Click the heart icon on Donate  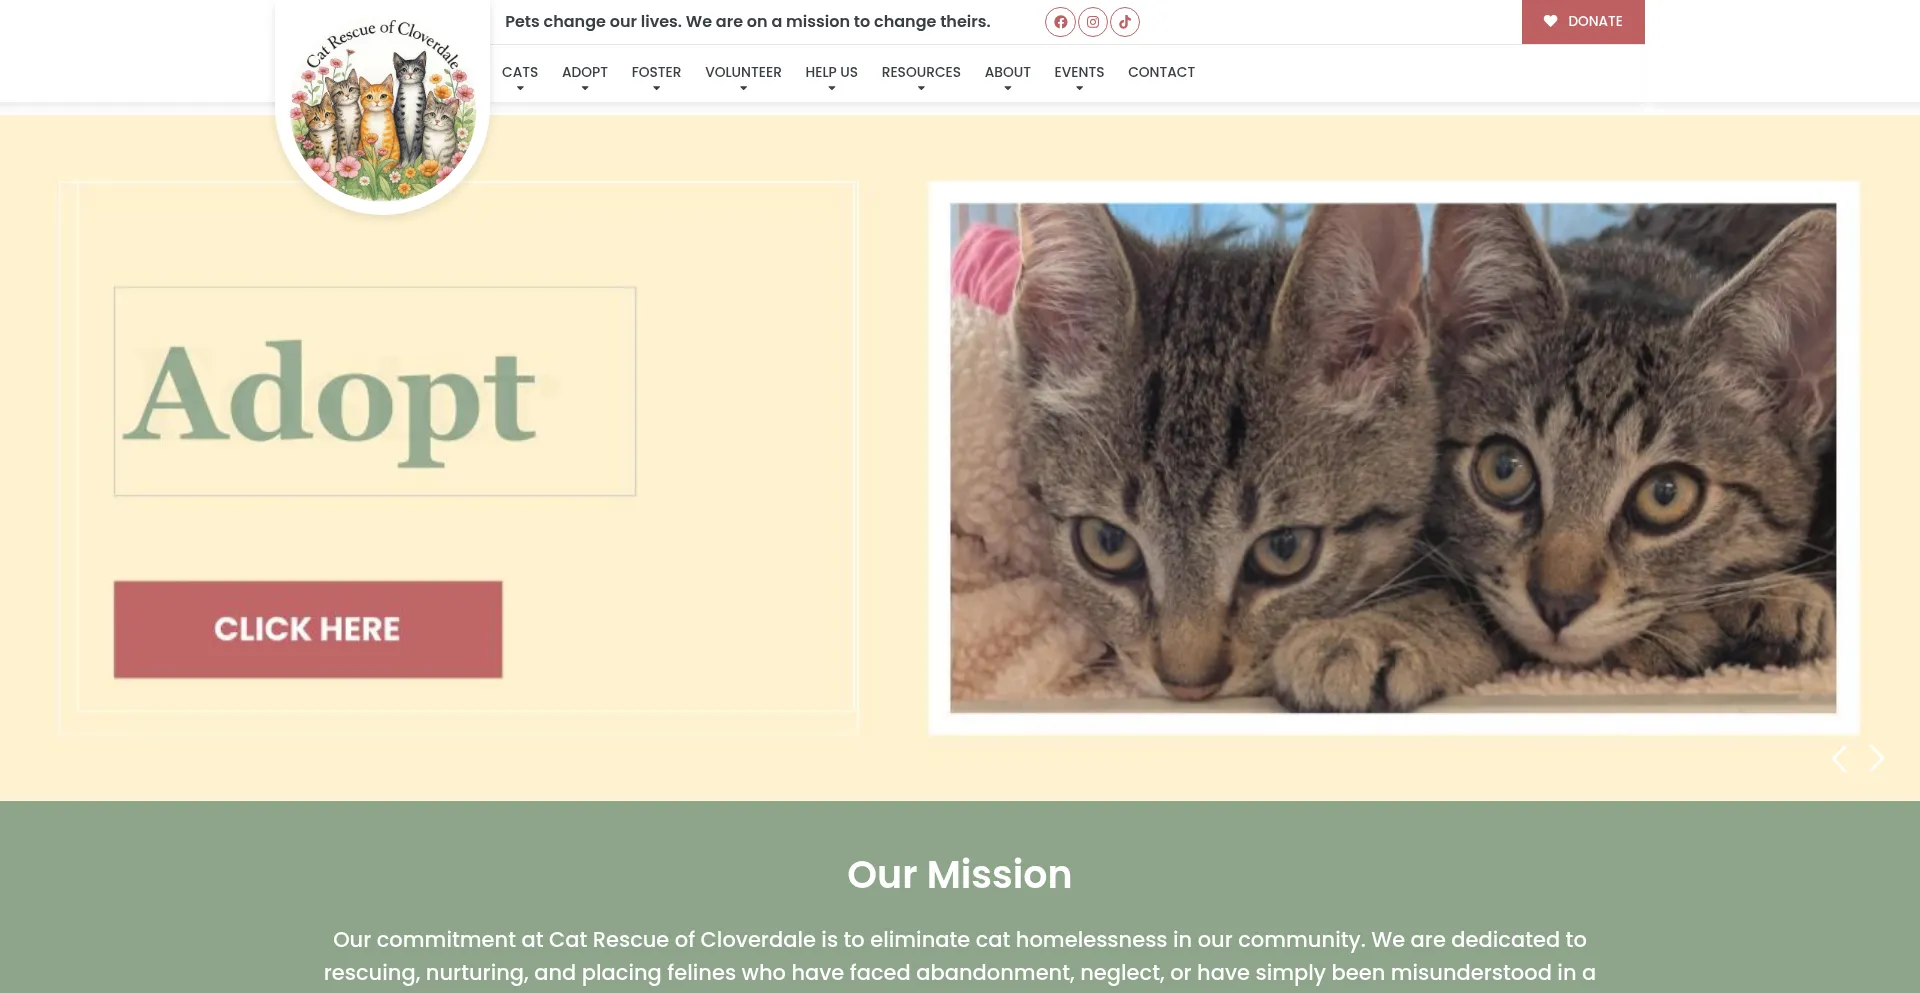[1550, 21]
